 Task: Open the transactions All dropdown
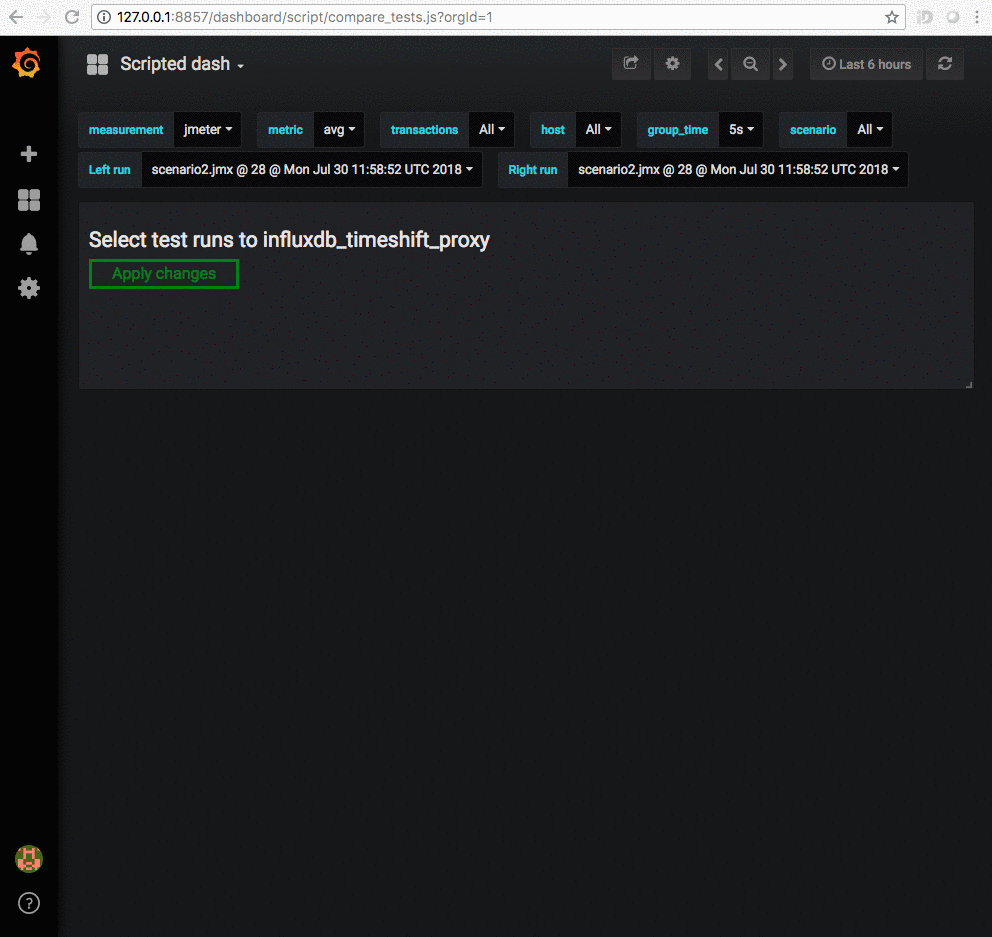point(492,130)
